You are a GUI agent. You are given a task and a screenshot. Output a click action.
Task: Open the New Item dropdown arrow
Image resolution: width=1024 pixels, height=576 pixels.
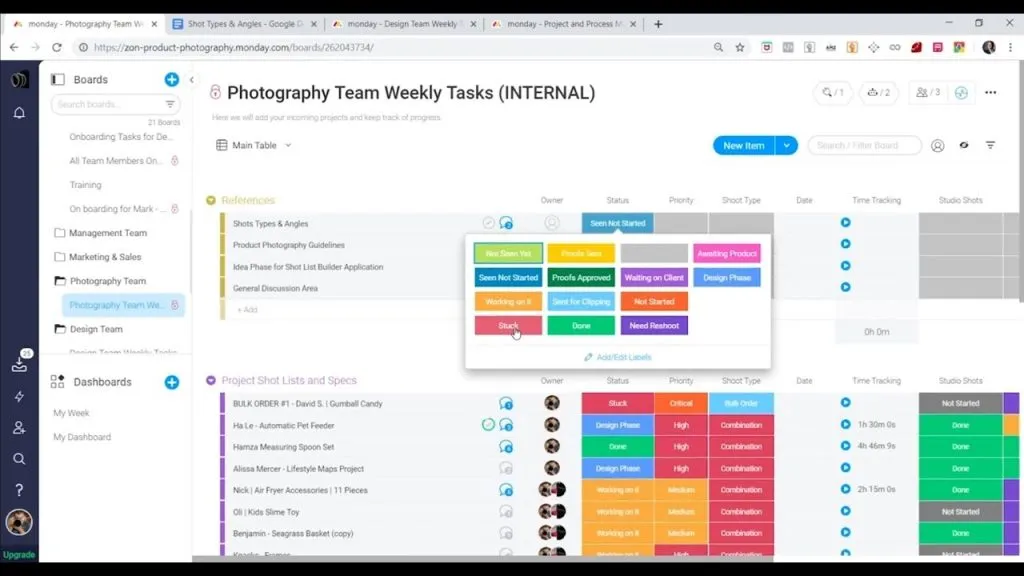(x=787, y=146)
